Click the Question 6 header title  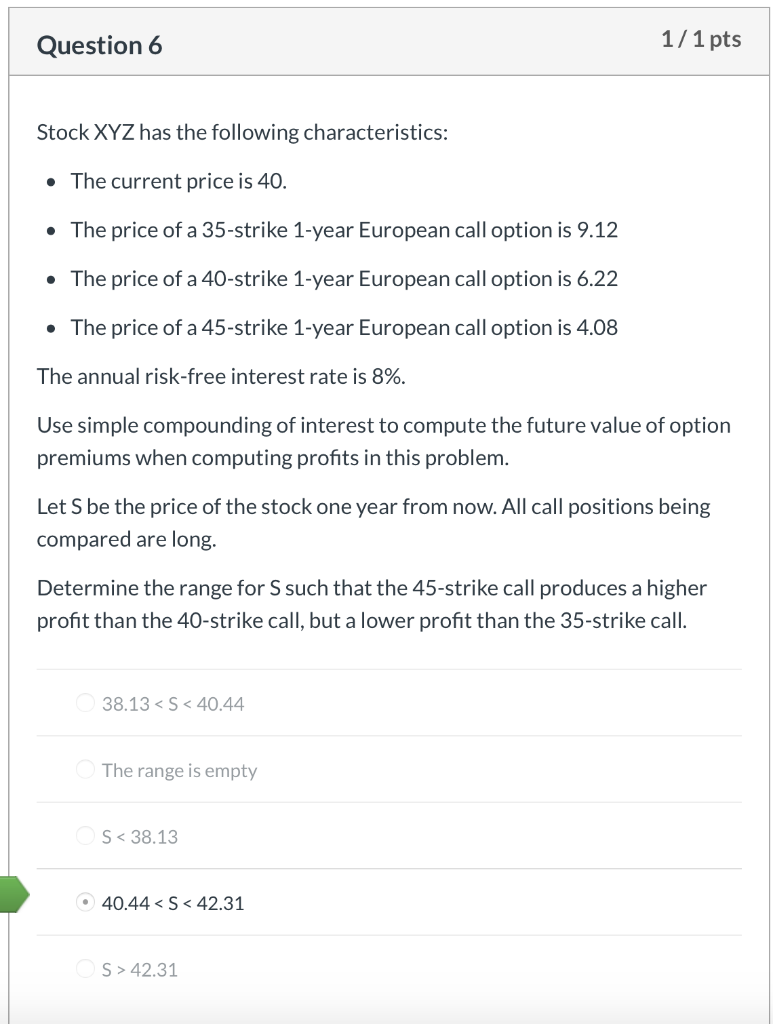coord(99,45)
